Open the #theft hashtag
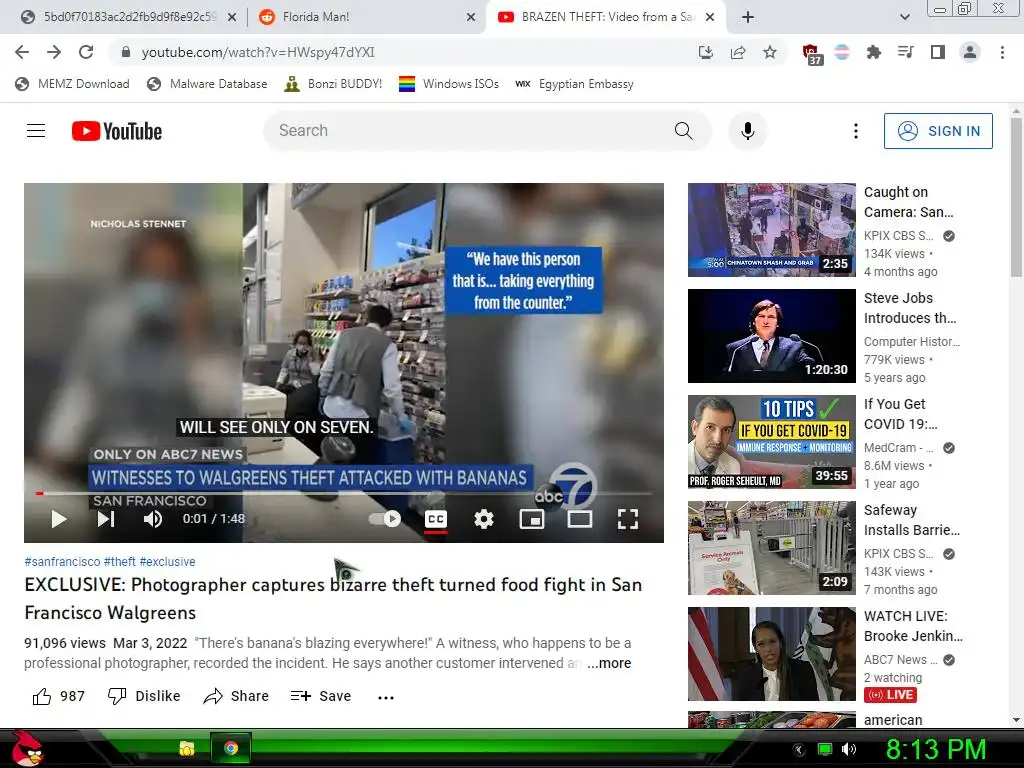This screenshot has height=768, width=1024. (x=120, y=562)
